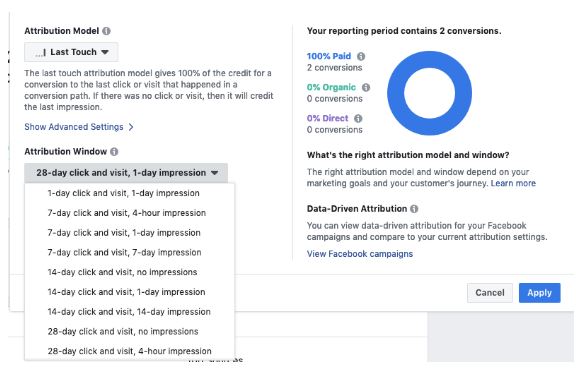Expand Show Advanced Settings
Screen dimensions: 576x371
click(79, 127)
